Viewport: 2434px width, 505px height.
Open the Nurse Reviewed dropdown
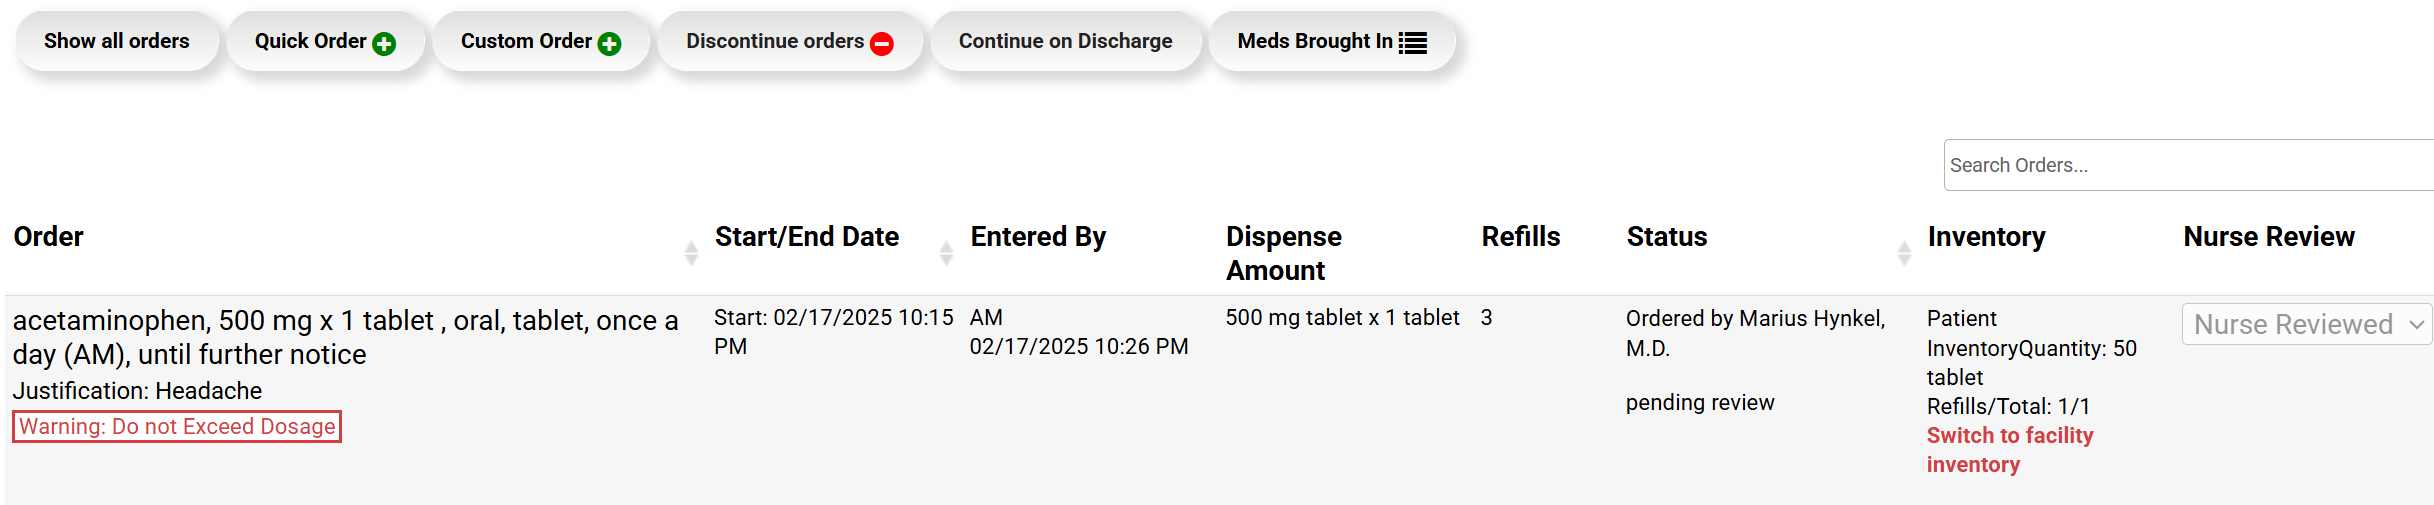click(2306, 324)
